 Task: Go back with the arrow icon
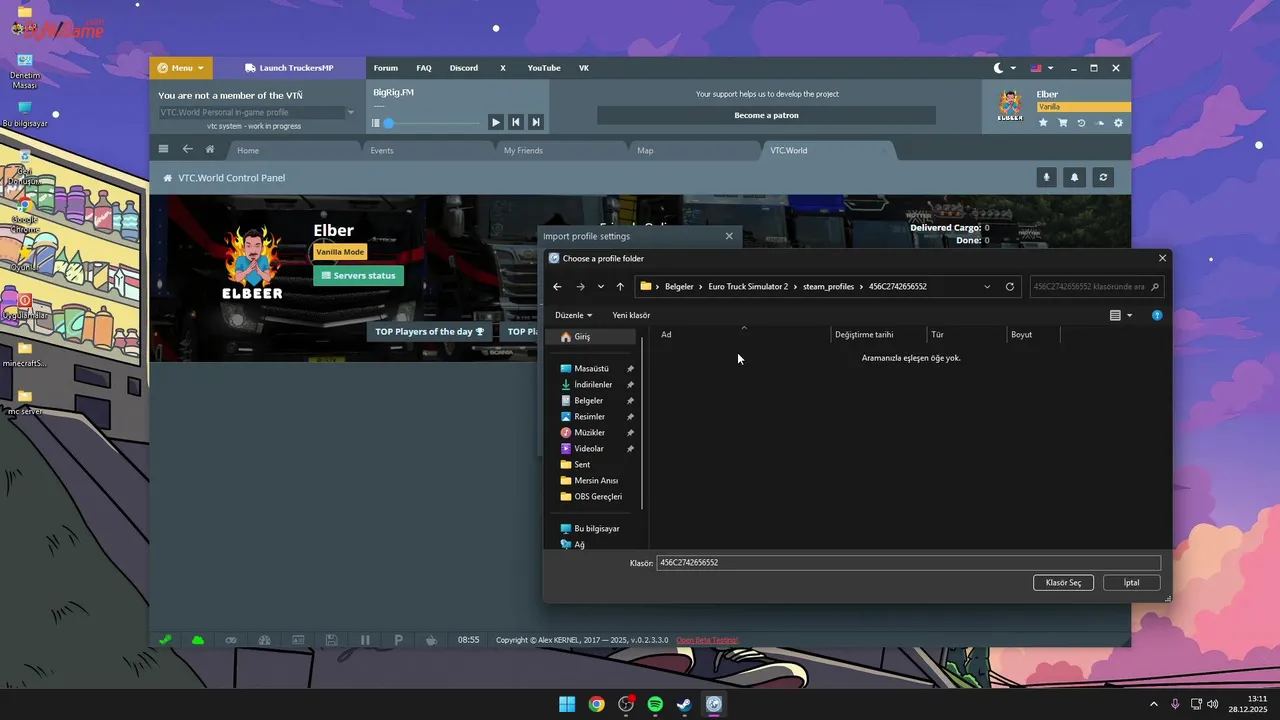click(187, 149)
